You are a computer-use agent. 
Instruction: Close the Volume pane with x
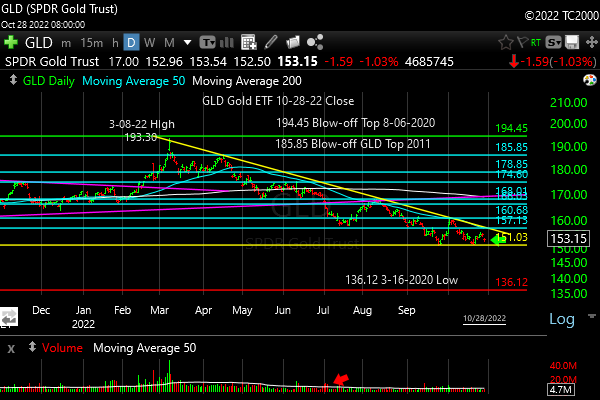tap(11, 348)
